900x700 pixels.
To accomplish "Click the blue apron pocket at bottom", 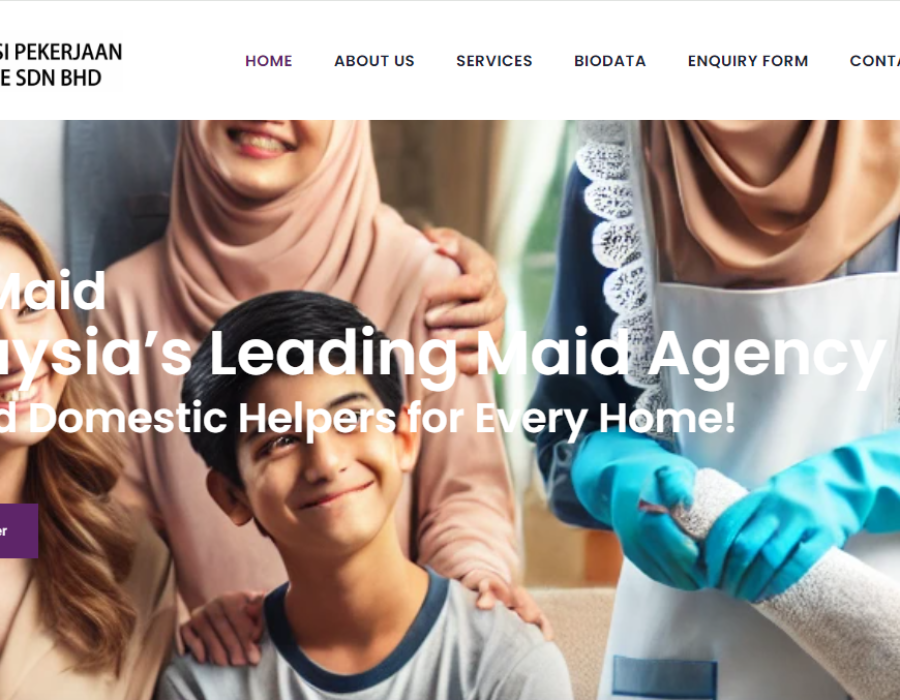I will coord(665,678).
